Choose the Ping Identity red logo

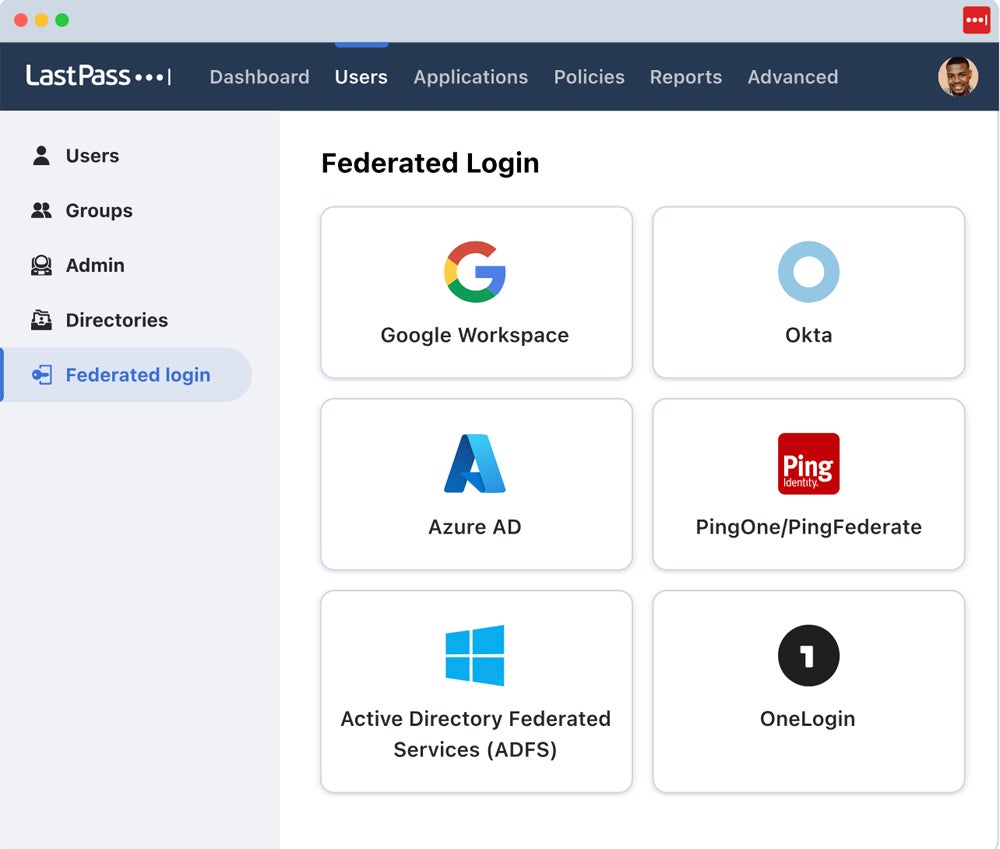coord(808,463)
